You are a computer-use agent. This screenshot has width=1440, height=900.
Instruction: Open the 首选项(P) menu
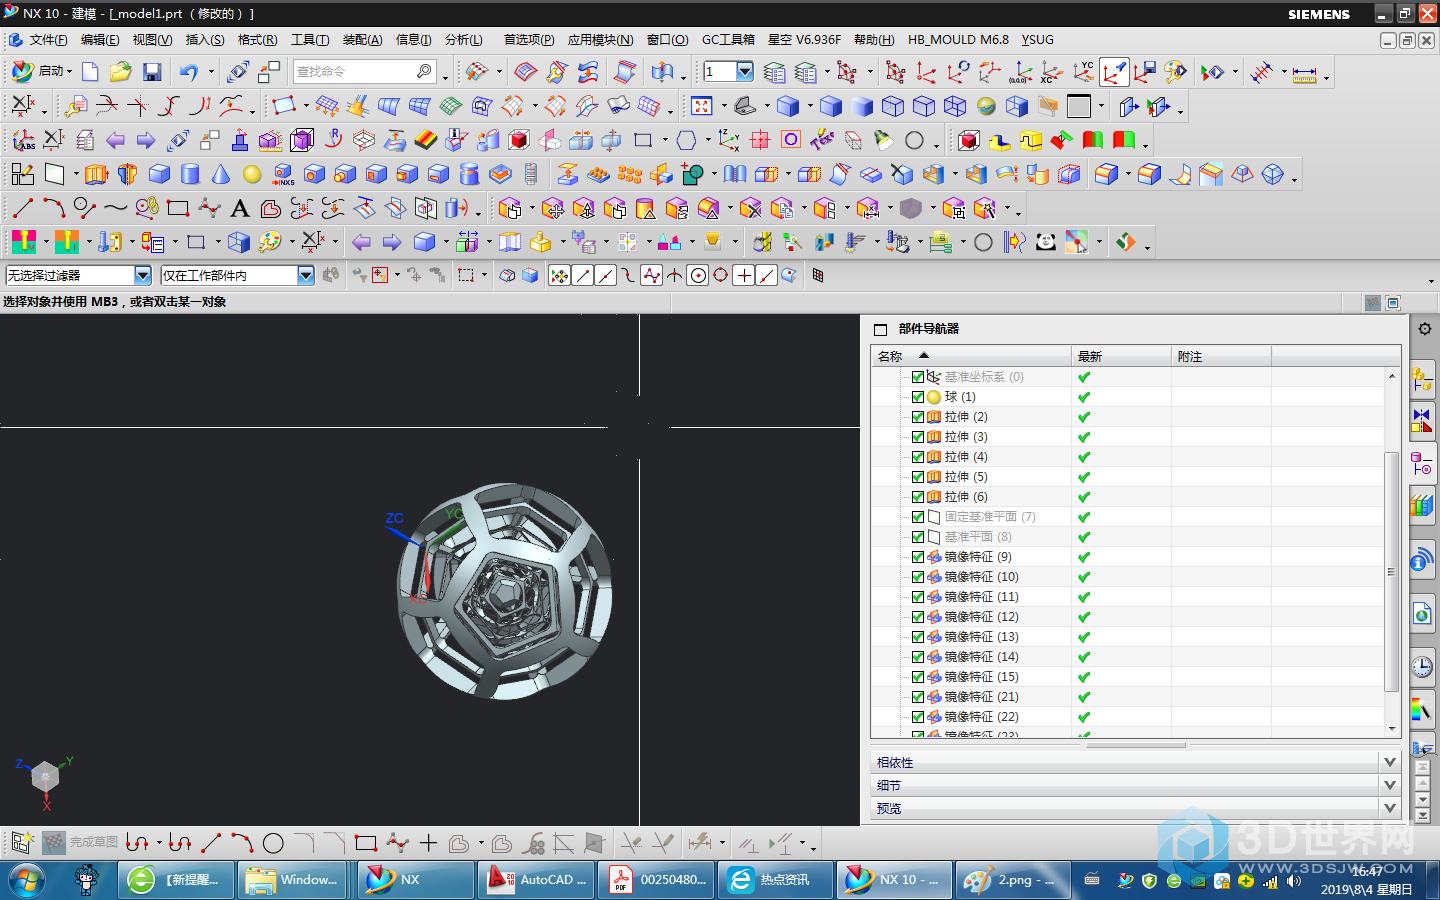tap(528, 40)
